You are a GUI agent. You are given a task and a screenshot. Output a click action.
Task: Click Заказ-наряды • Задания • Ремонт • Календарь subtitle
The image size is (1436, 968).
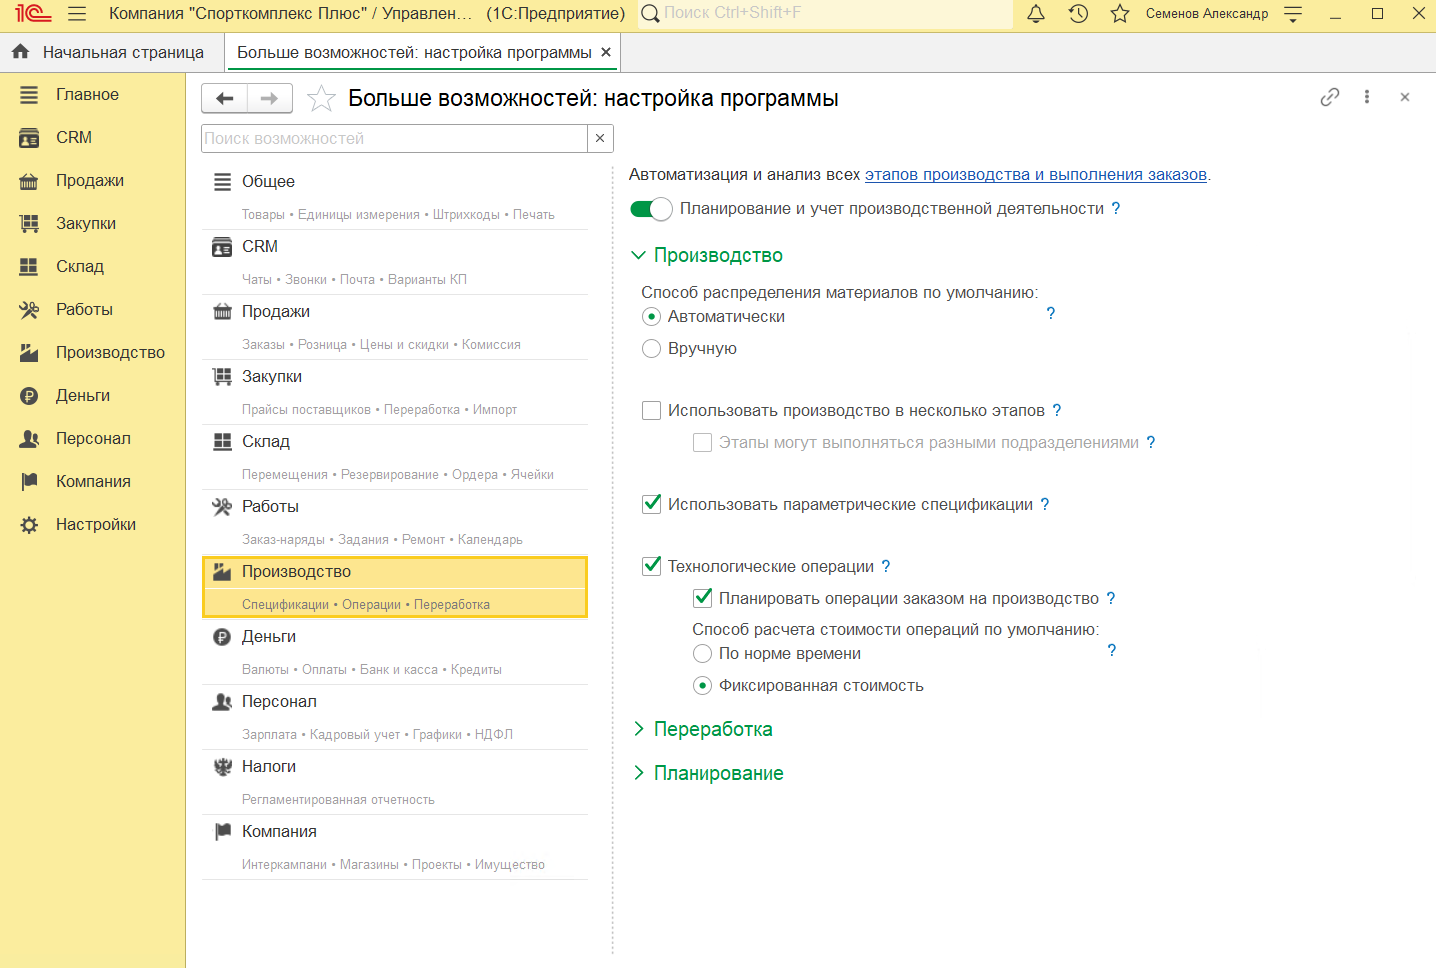pos(382,540)
